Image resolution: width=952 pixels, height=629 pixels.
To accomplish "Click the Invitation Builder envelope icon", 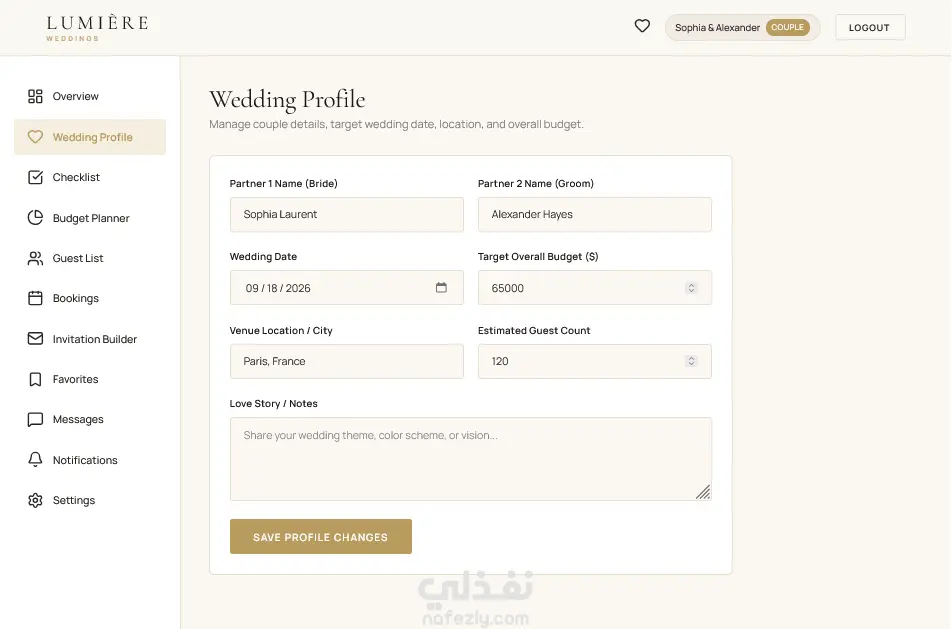I will click(x=35, y=338).
